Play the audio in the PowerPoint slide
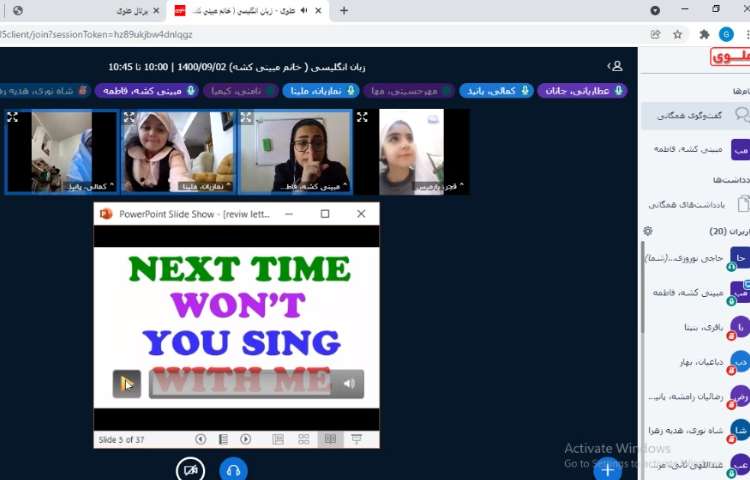 [126, 384]
